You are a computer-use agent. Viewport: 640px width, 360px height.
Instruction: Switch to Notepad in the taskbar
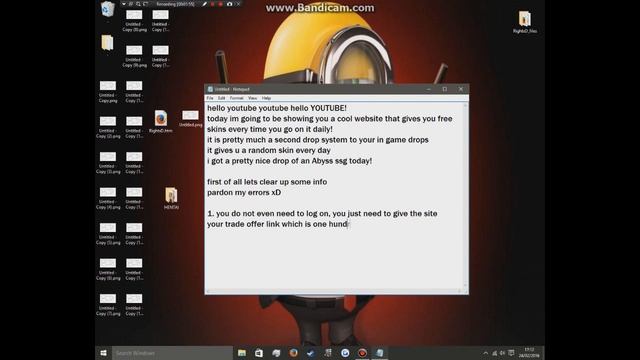pyautogui.click(x=380, y=353)
